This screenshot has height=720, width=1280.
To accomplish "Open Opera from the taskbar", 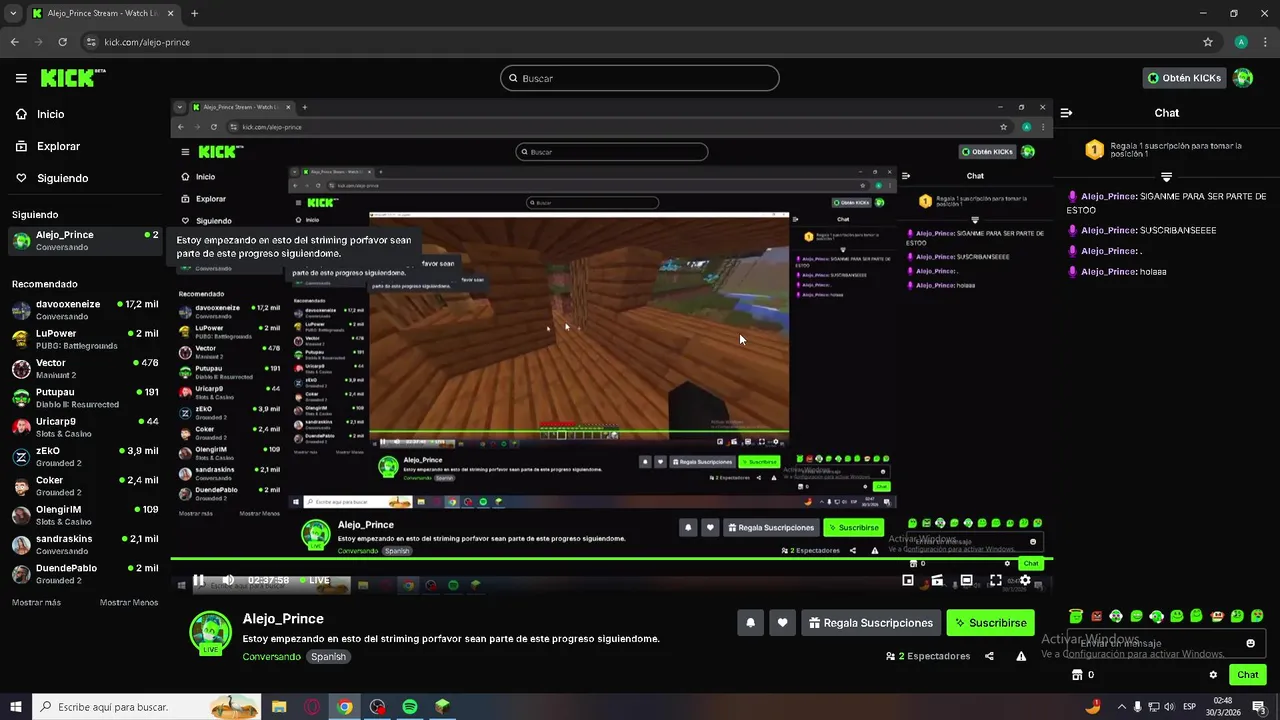I will pyautogui.click(x=312, y=707).
